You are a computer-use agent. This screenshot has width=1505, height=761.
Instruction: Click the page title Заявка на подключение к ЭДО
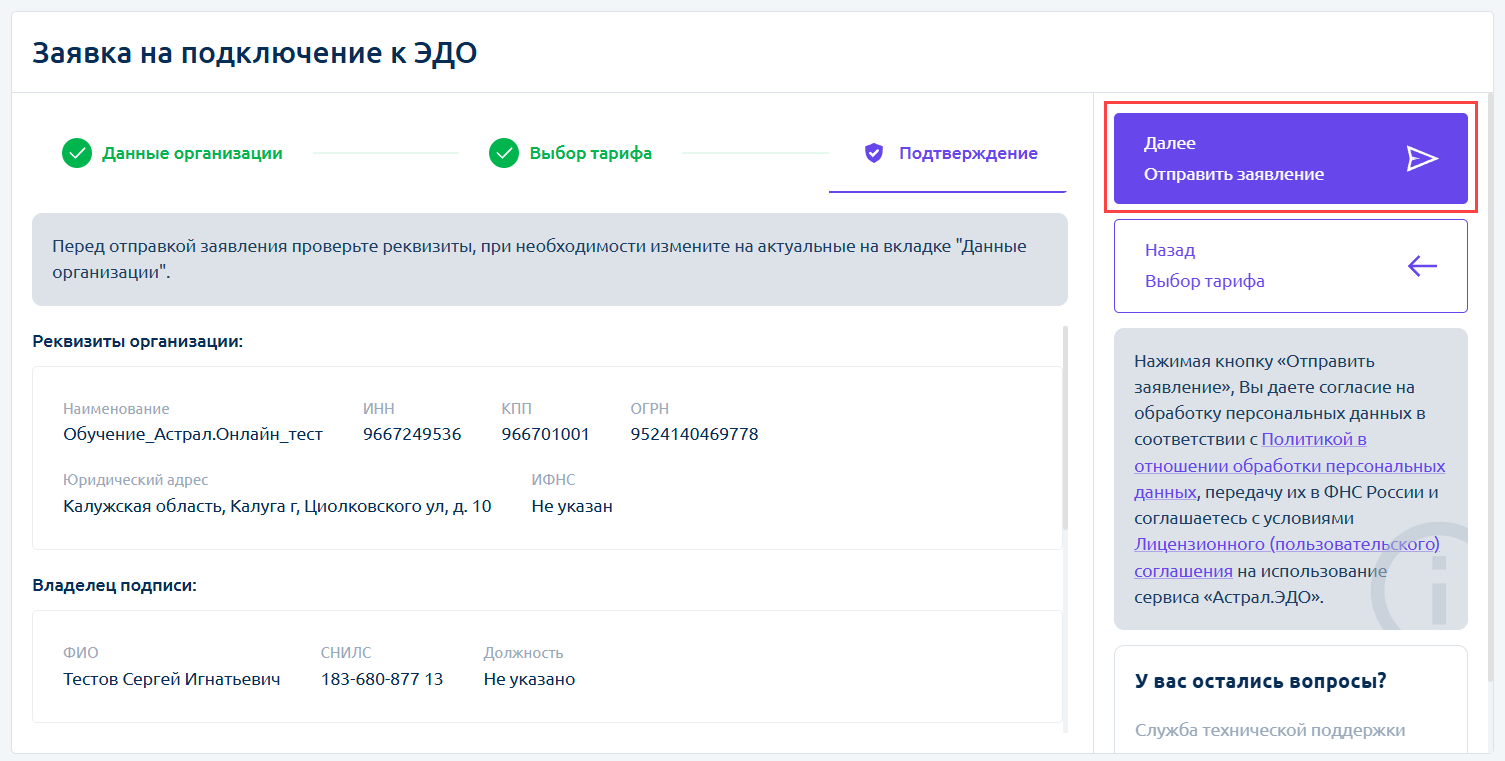(255, 53)
